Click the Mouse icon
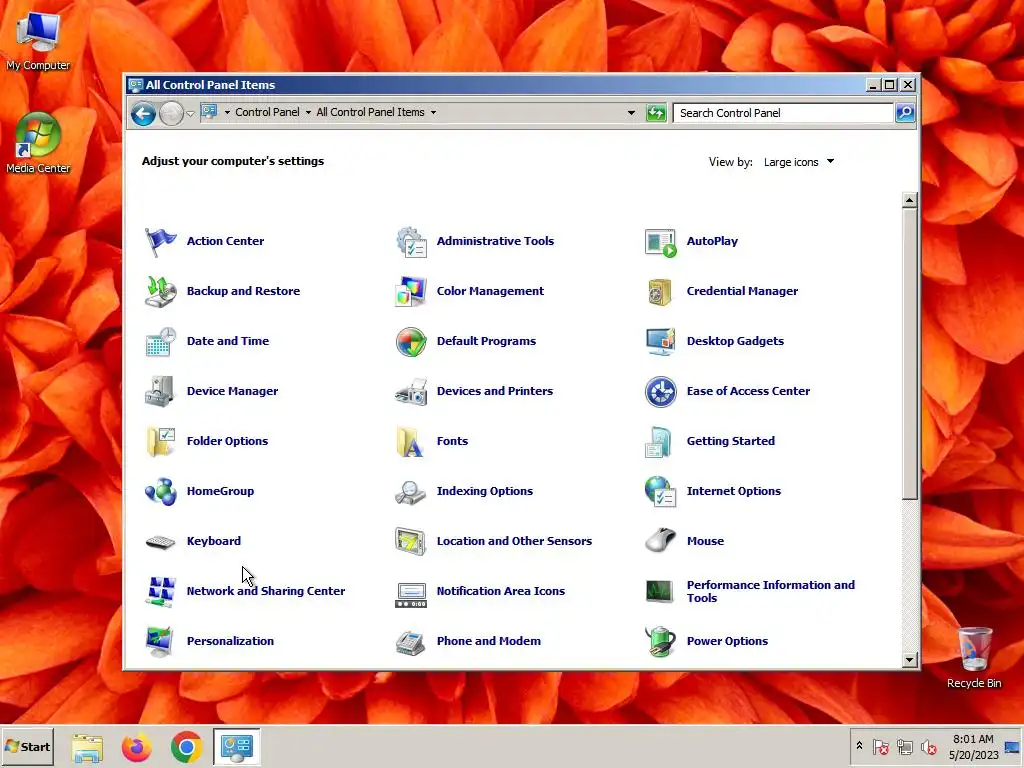This screenshot has height=768, width=1024. click(660, 541)
